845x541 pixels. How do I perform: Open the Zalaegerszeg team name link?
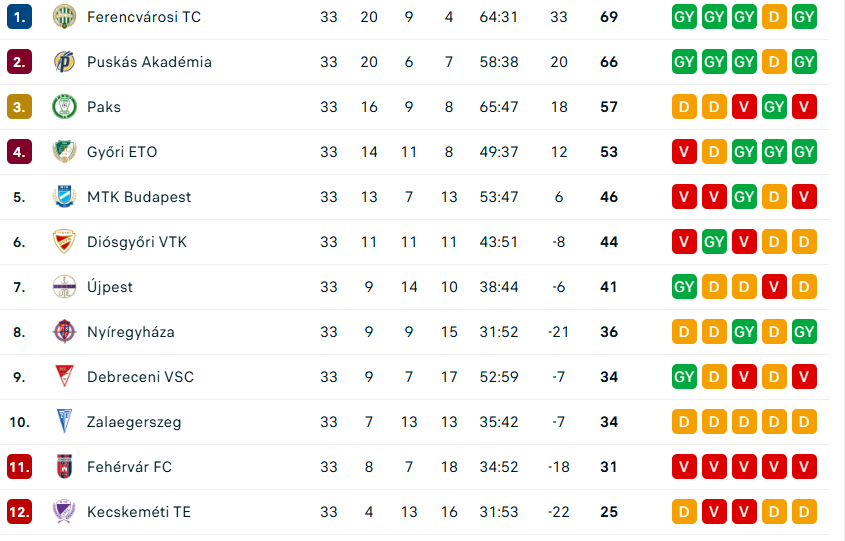[134, 422]
